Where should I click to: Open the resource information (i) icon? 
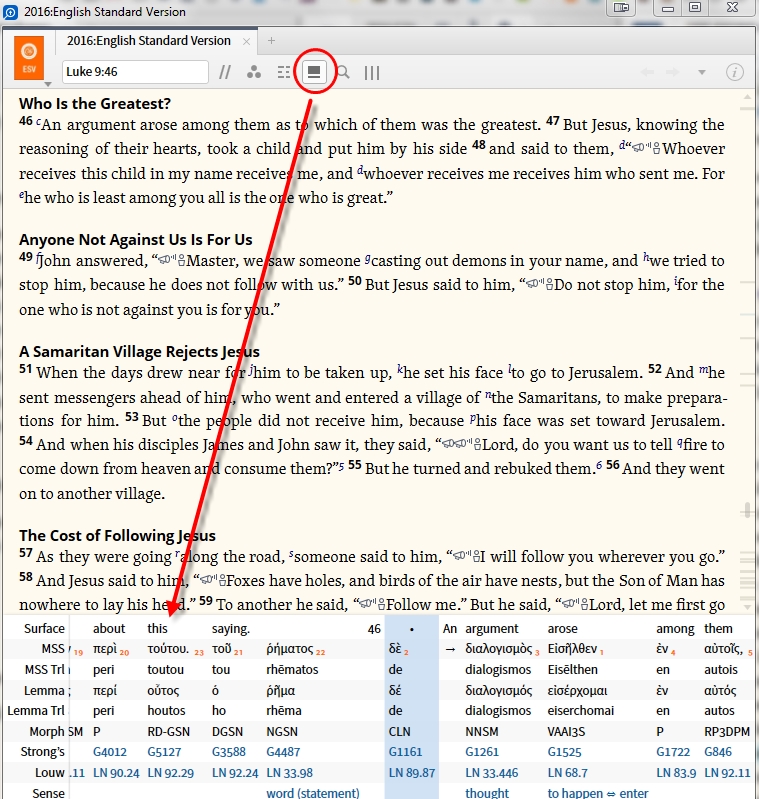(734, 72)
